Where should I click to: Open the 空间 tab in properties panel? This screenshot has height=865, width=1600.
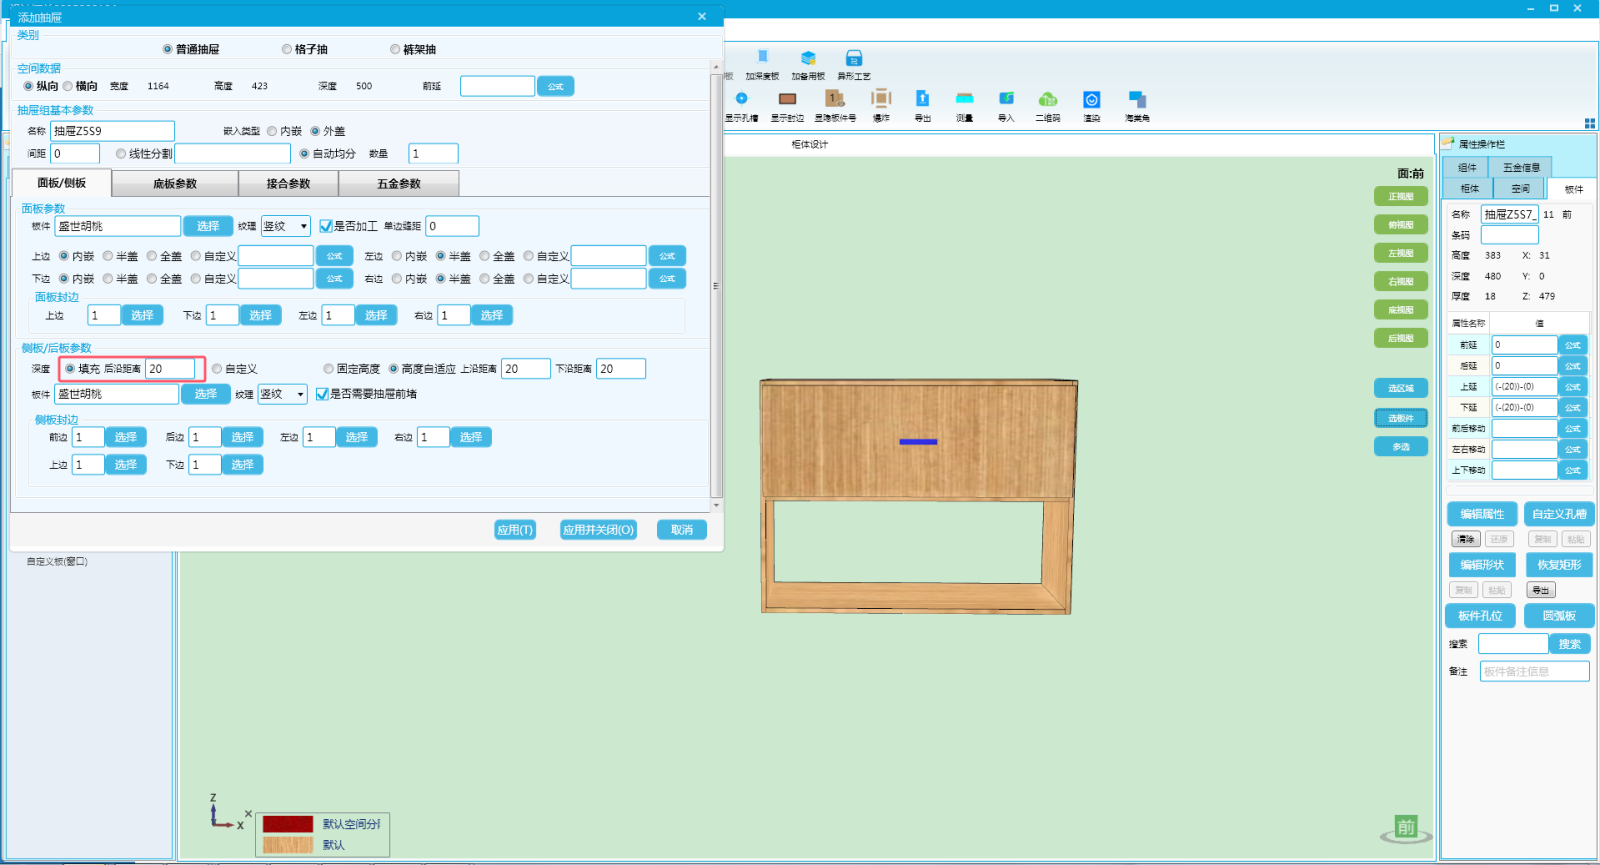1520,189
